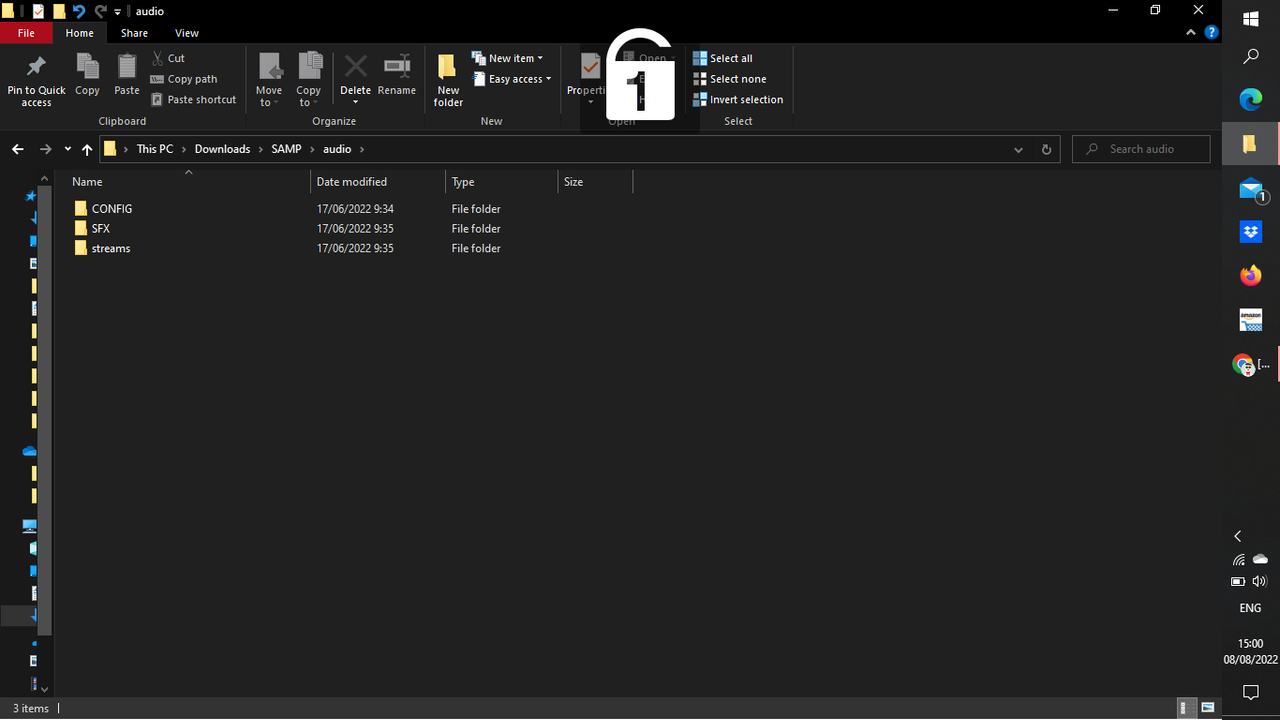Open Microsoft Edge from the taskbar
Image resolution: width=1280 pixels, height=720 pixels.
(1251, 100)
